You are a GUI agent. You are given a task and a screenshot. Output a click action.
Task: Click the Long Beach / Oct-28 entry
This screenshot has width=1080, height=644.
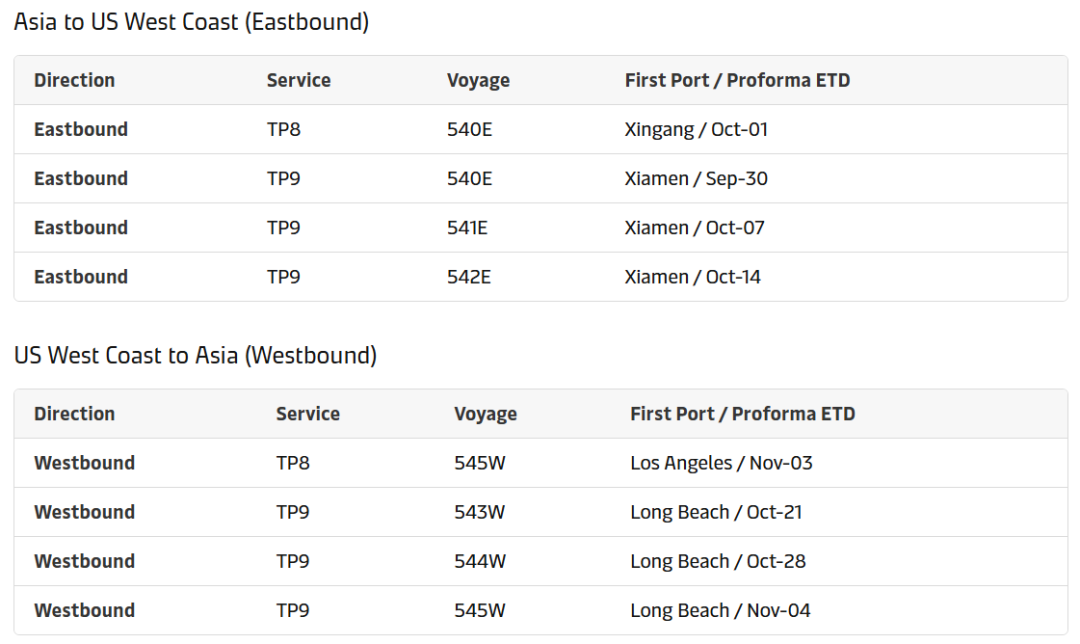[718, 561]
